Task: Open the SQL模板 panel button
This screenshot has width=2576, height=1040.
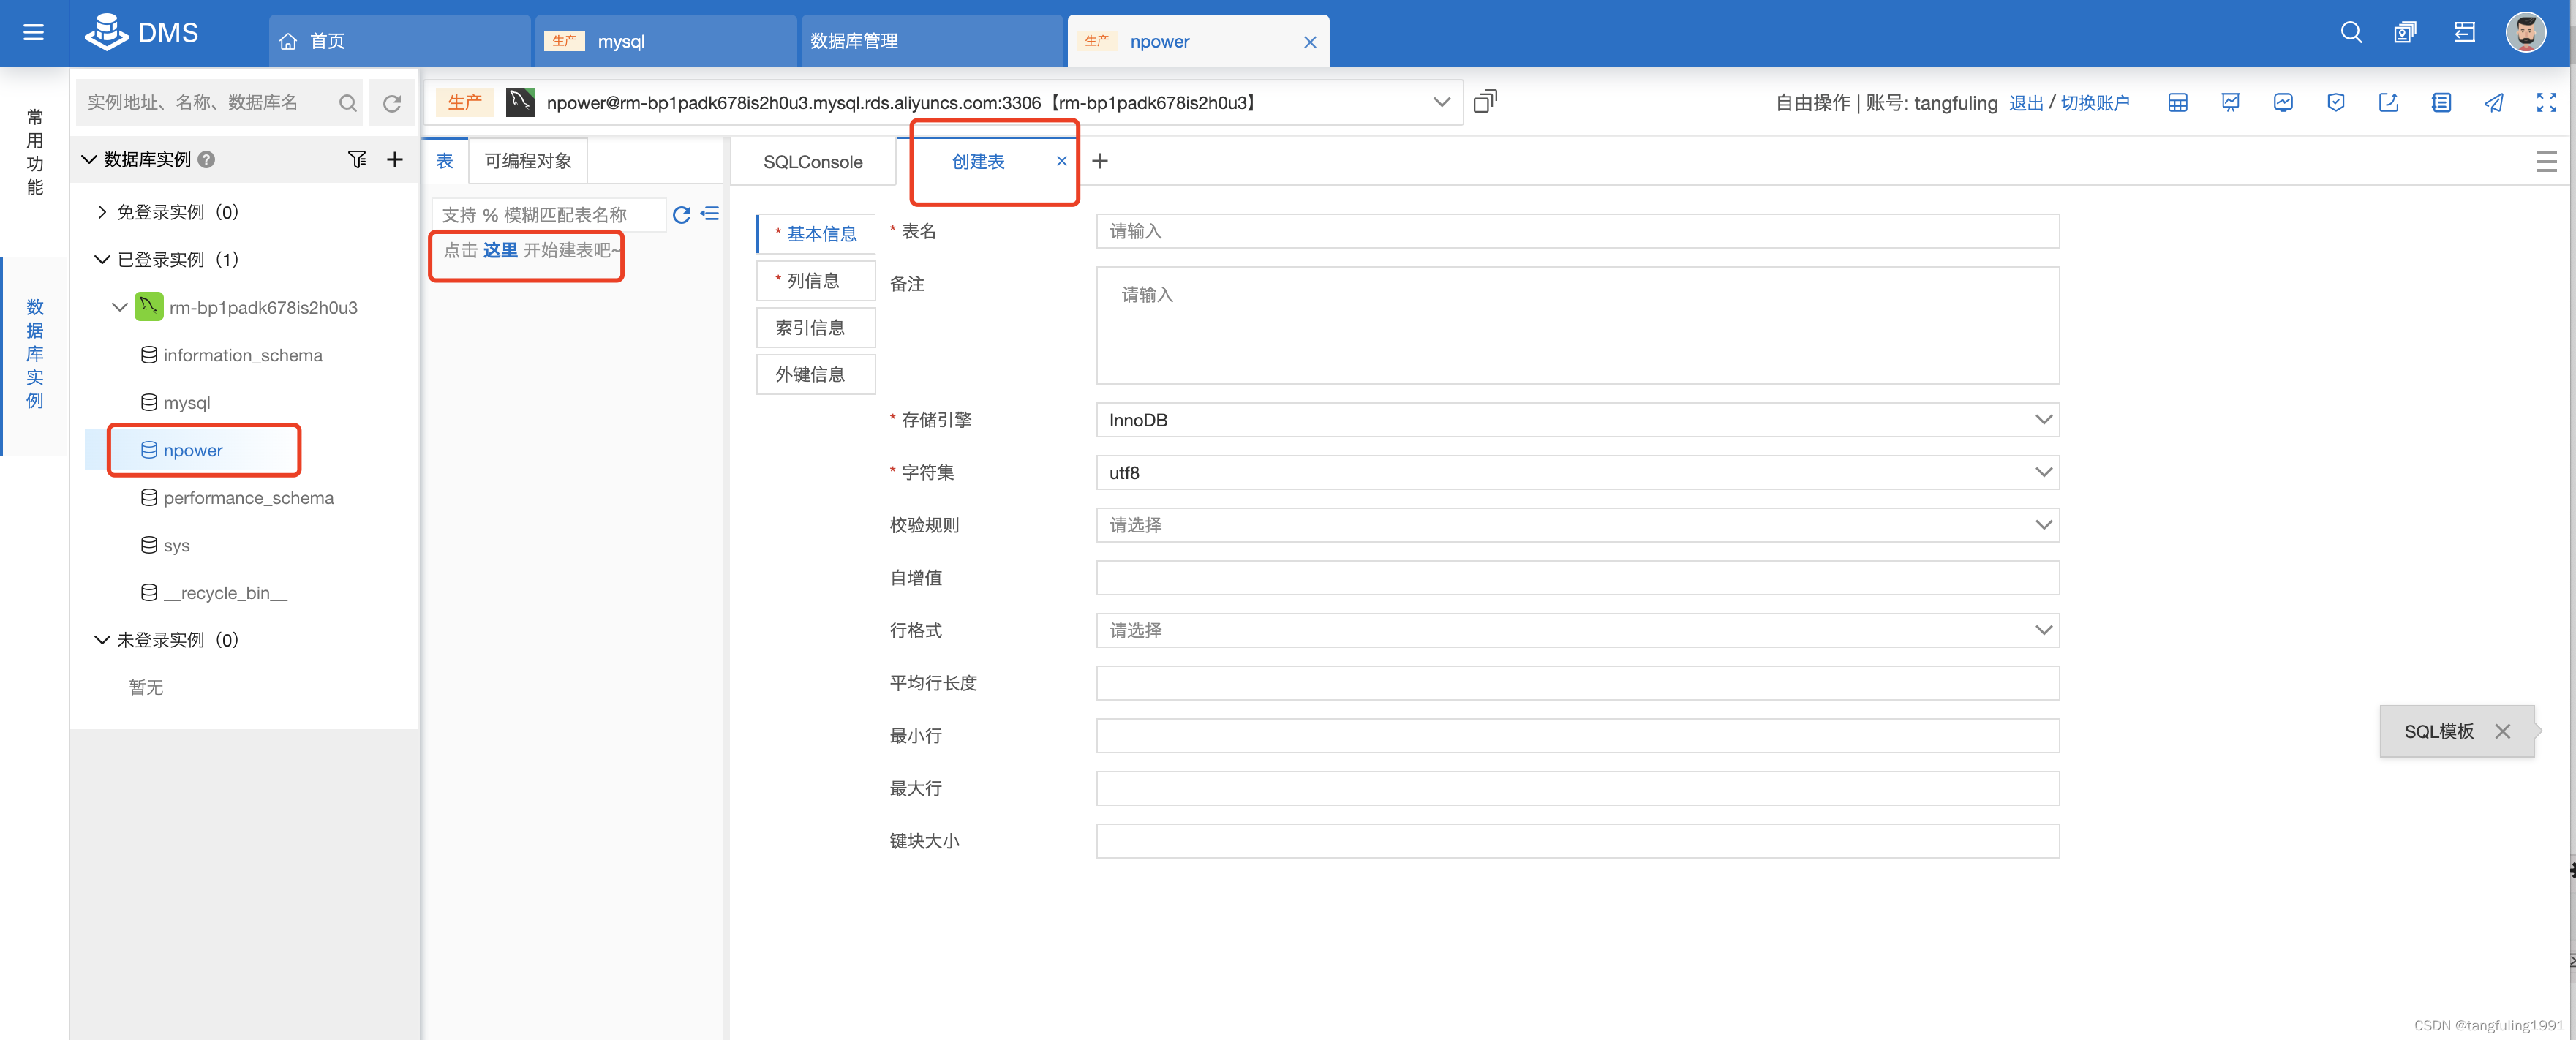Action: [x=2438, y=731]
